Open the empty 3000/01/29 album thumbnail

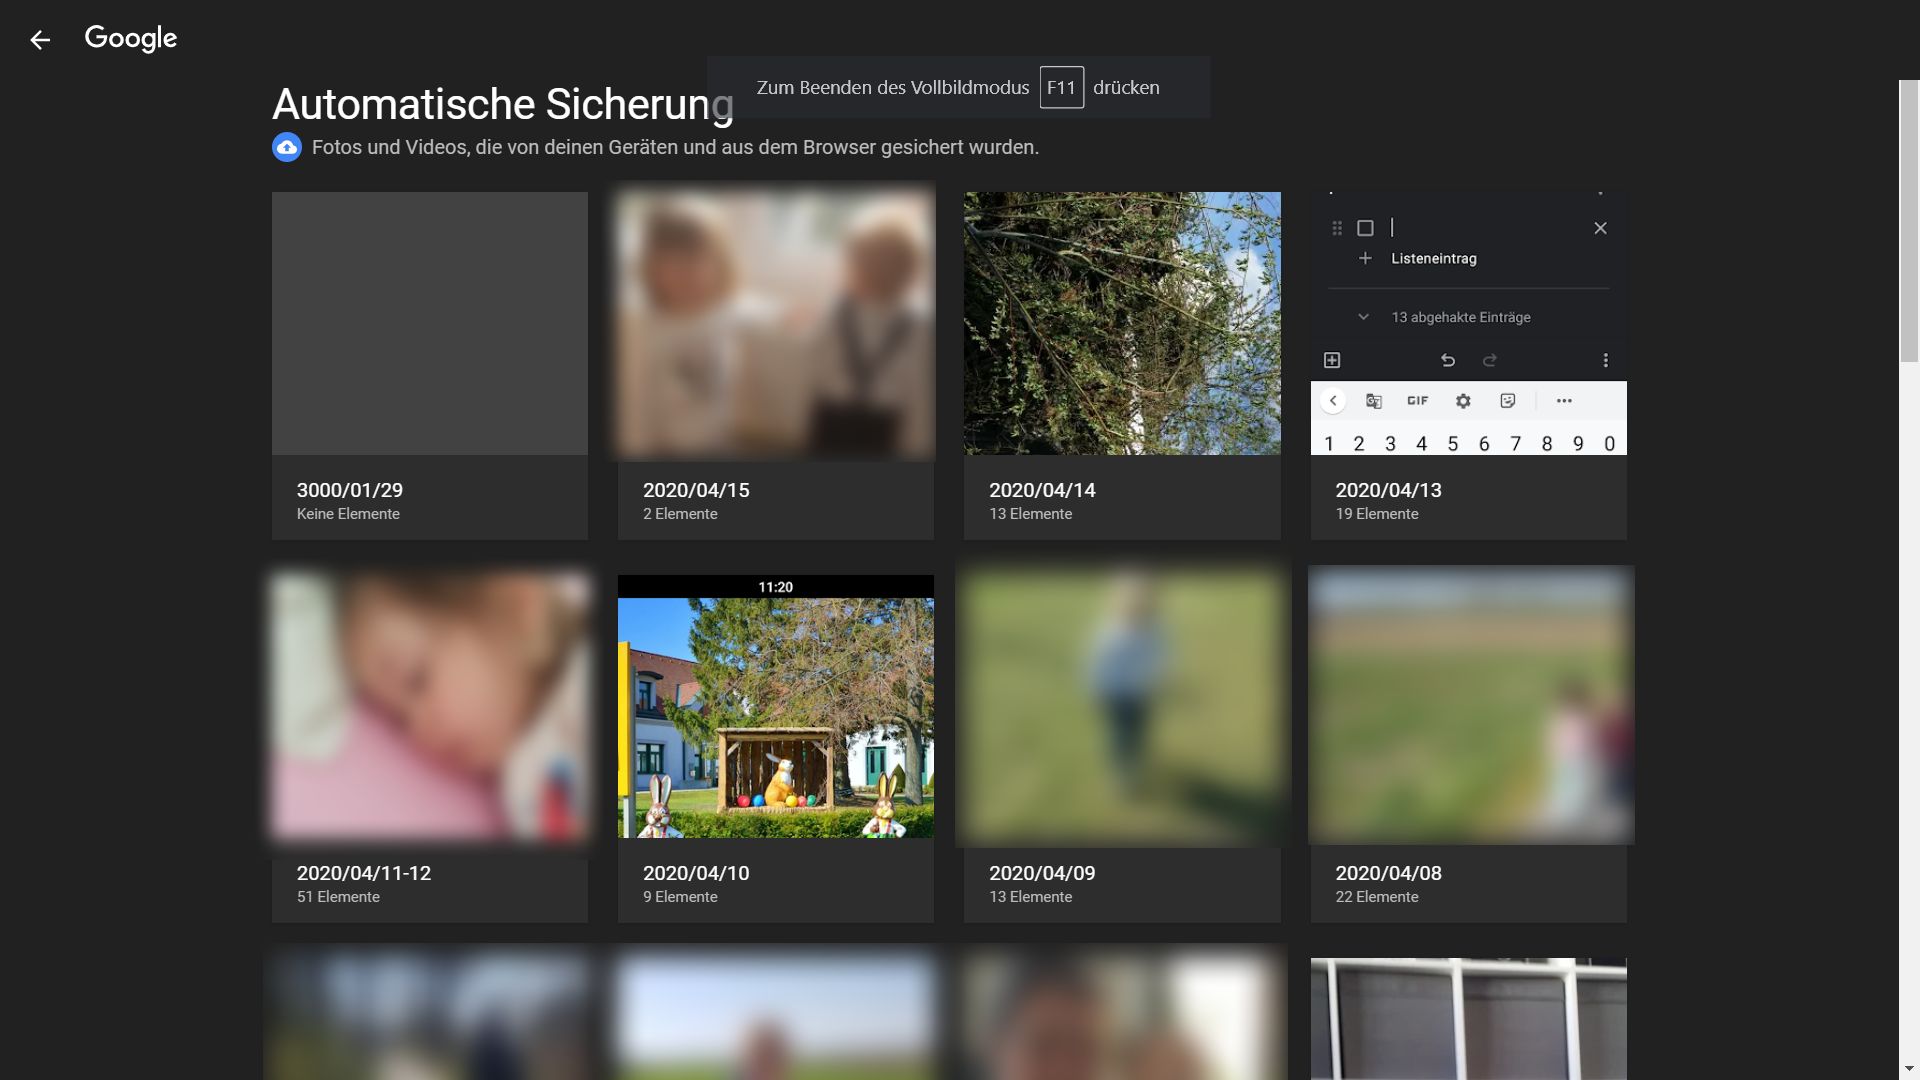430,323
